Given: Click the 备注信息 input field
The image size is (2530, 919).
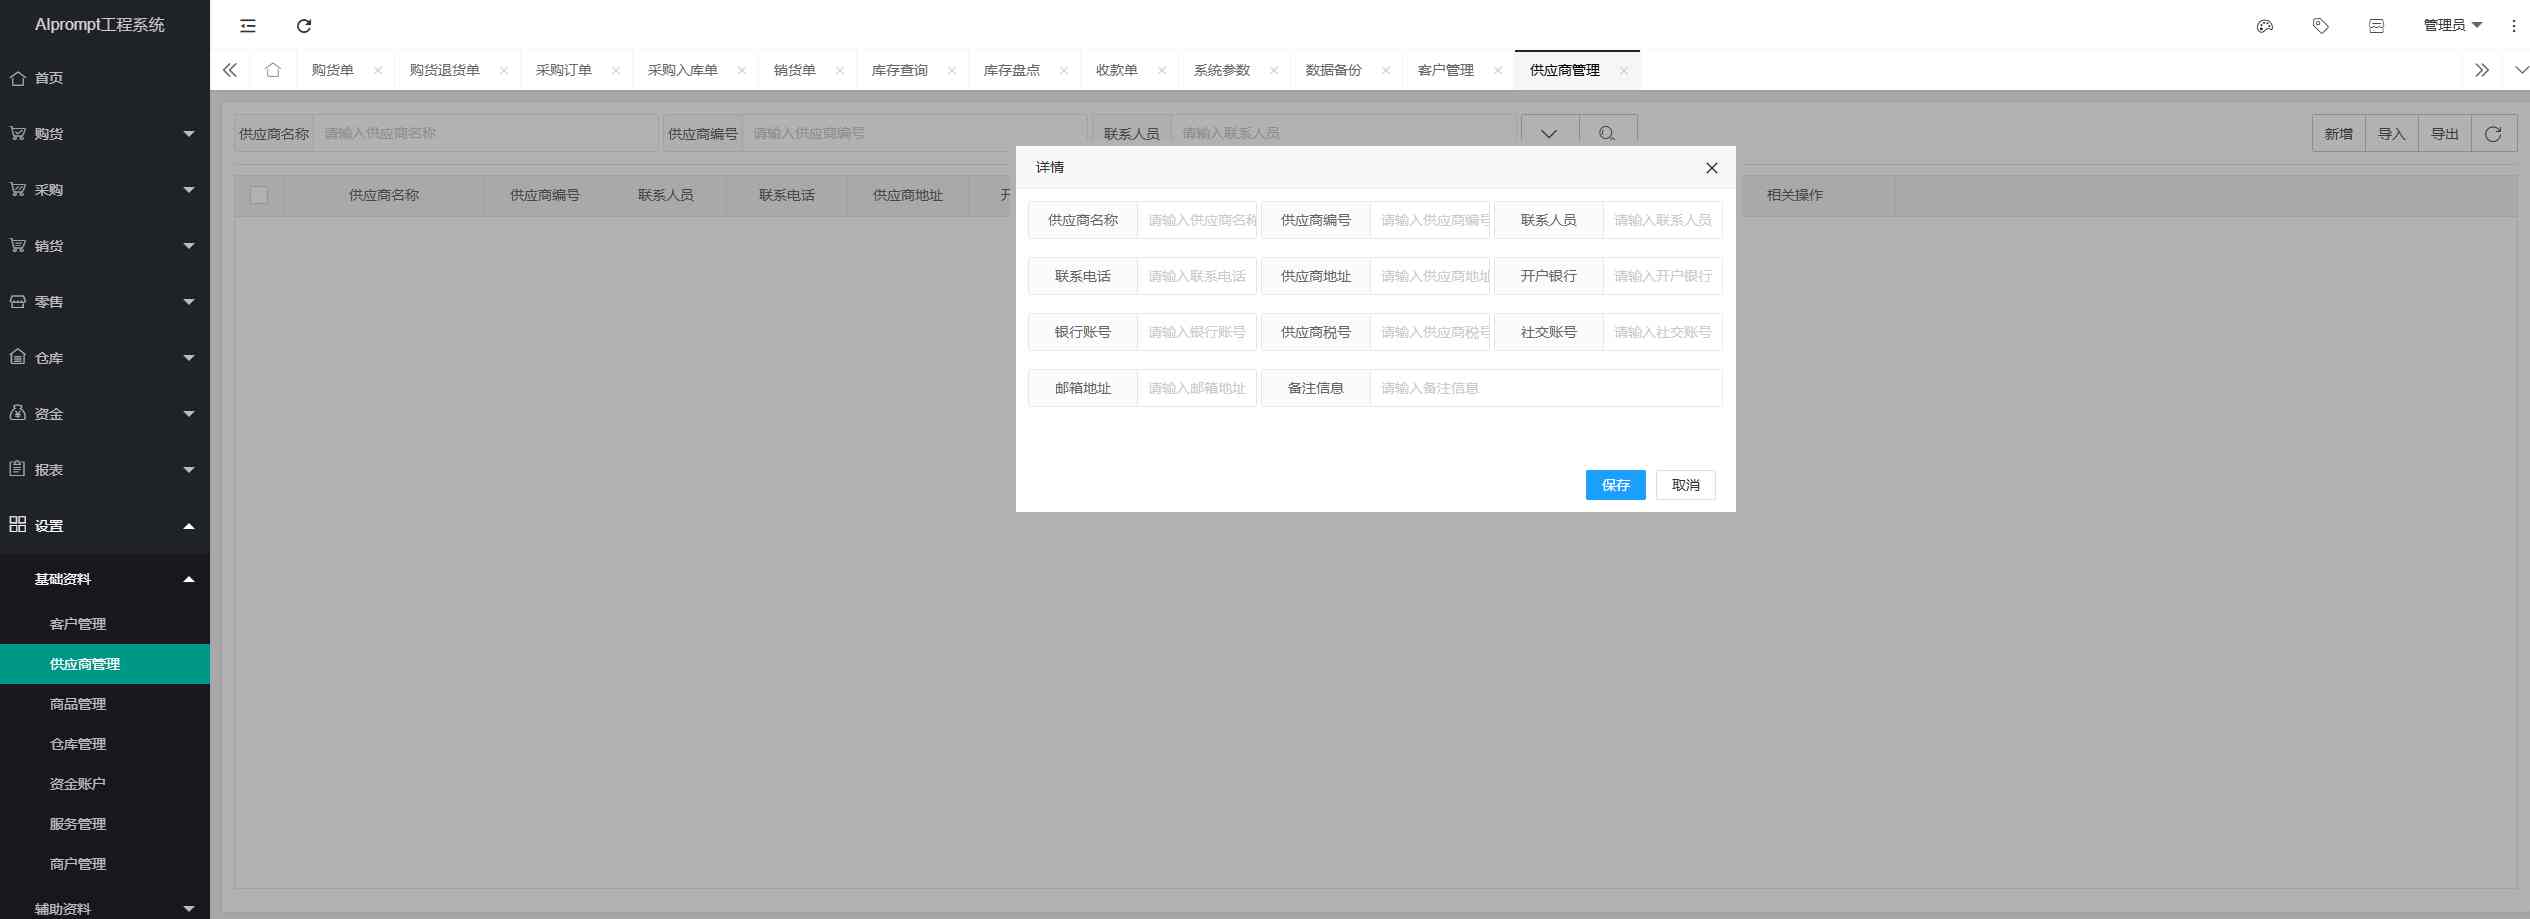Looking at the screenshot, I should click(1545, 388).
